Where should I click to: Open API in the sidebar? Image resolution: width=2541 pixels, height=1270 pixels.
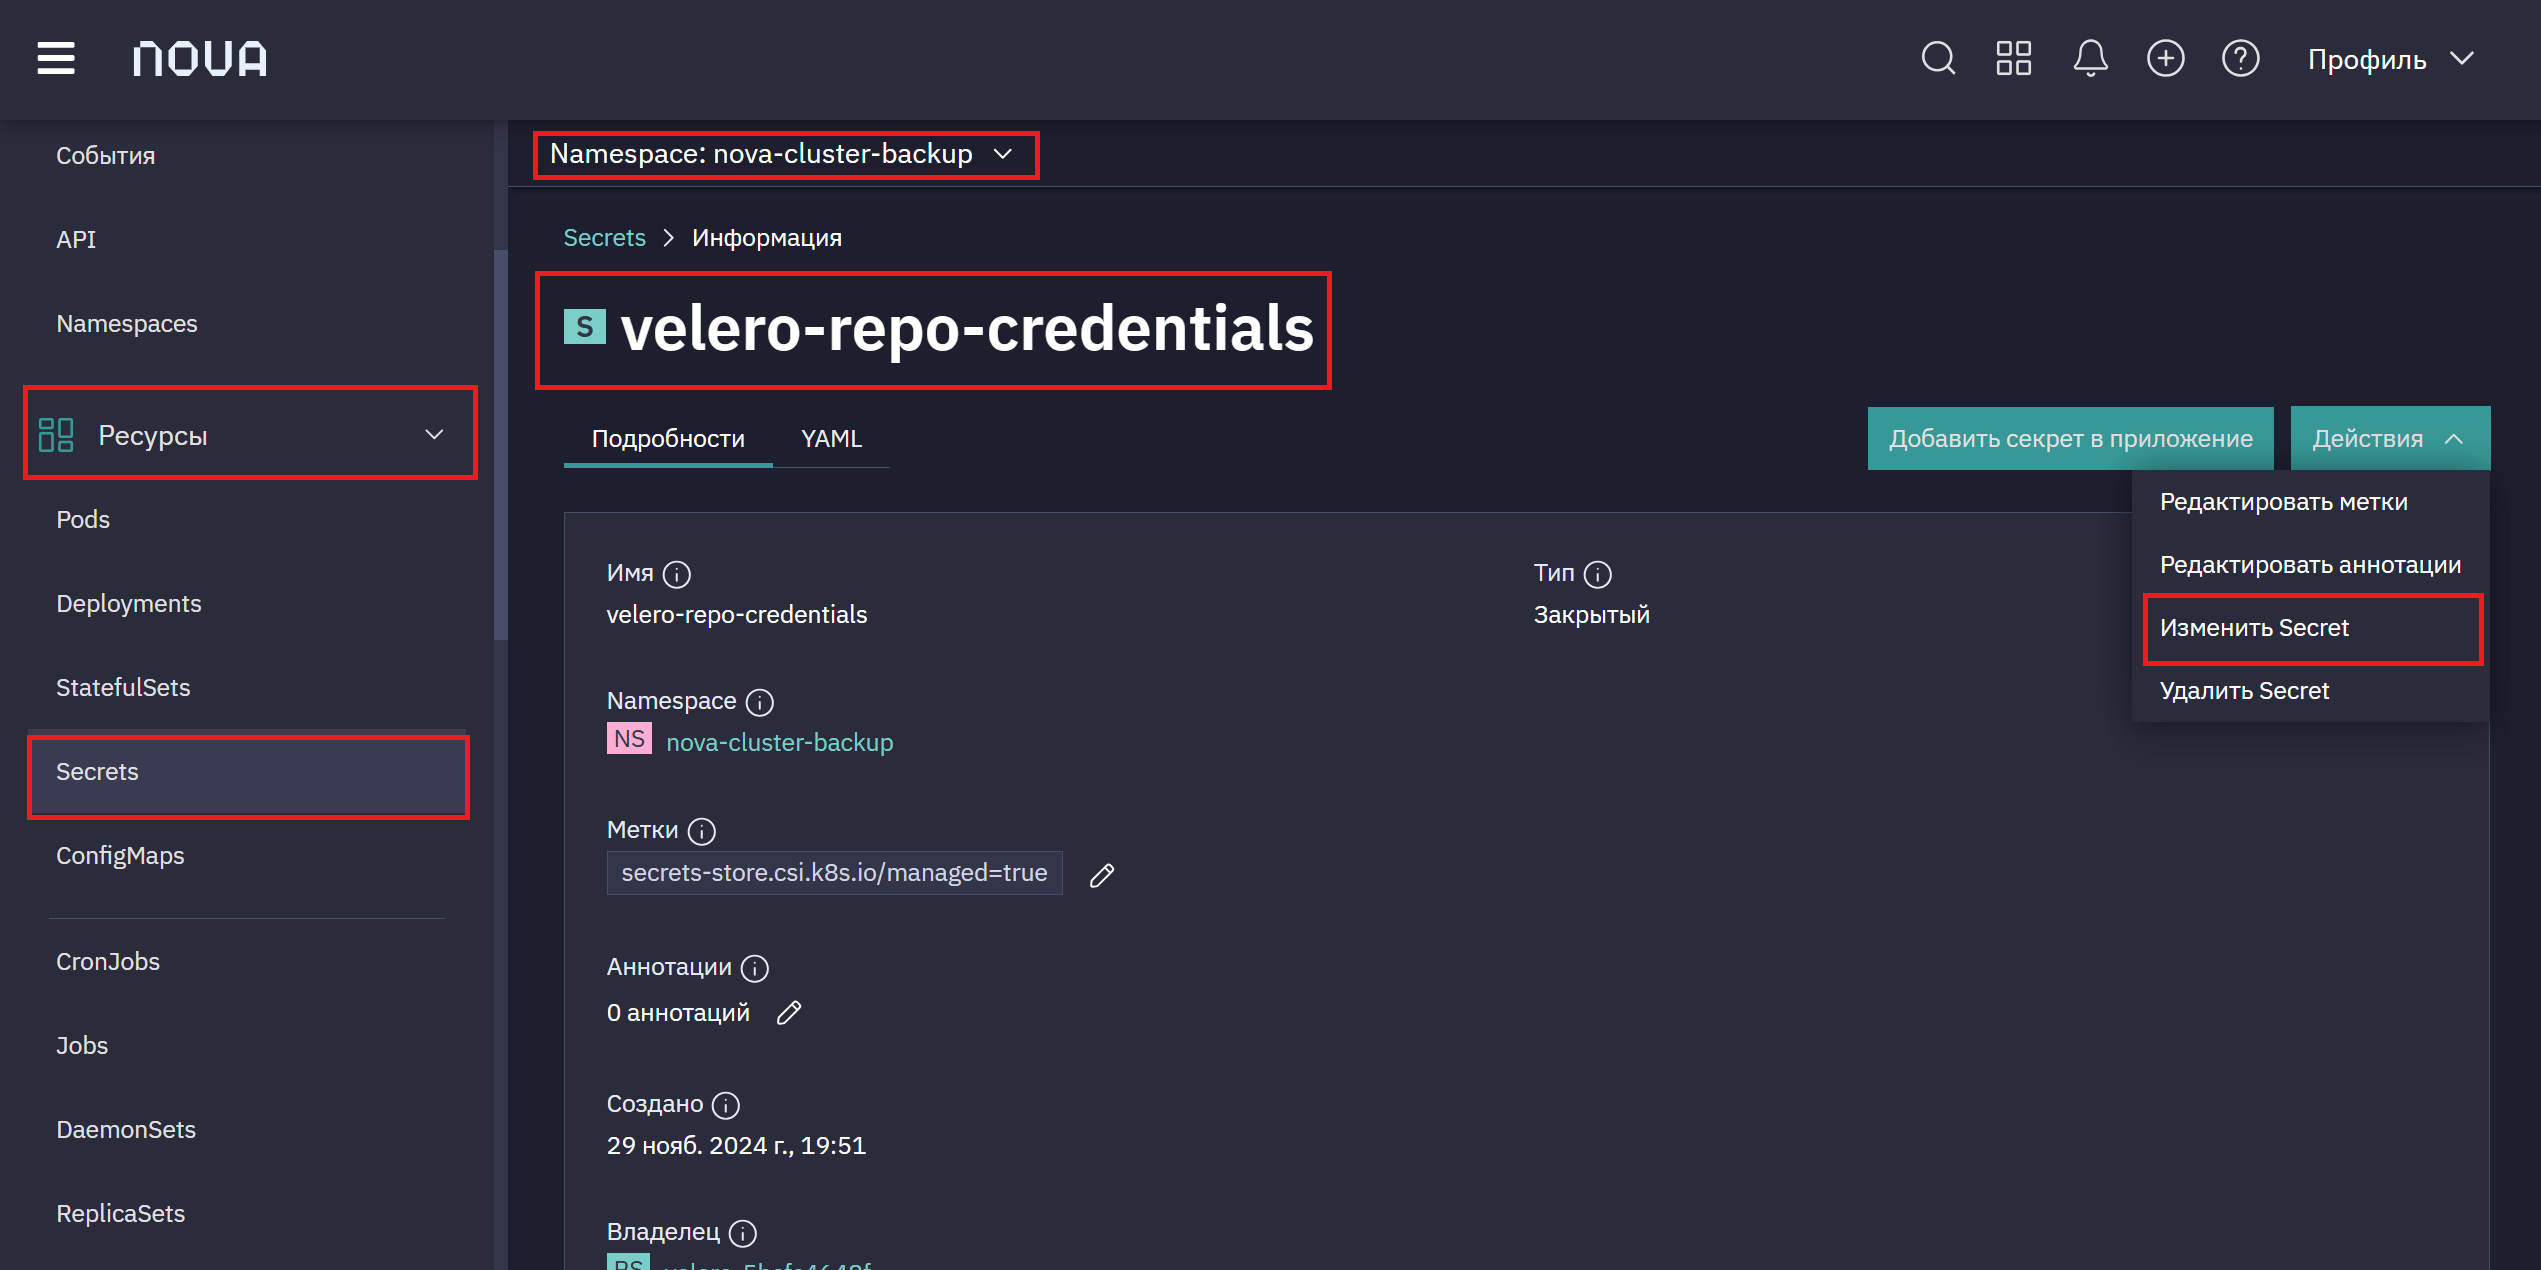[x=76, y=240]
